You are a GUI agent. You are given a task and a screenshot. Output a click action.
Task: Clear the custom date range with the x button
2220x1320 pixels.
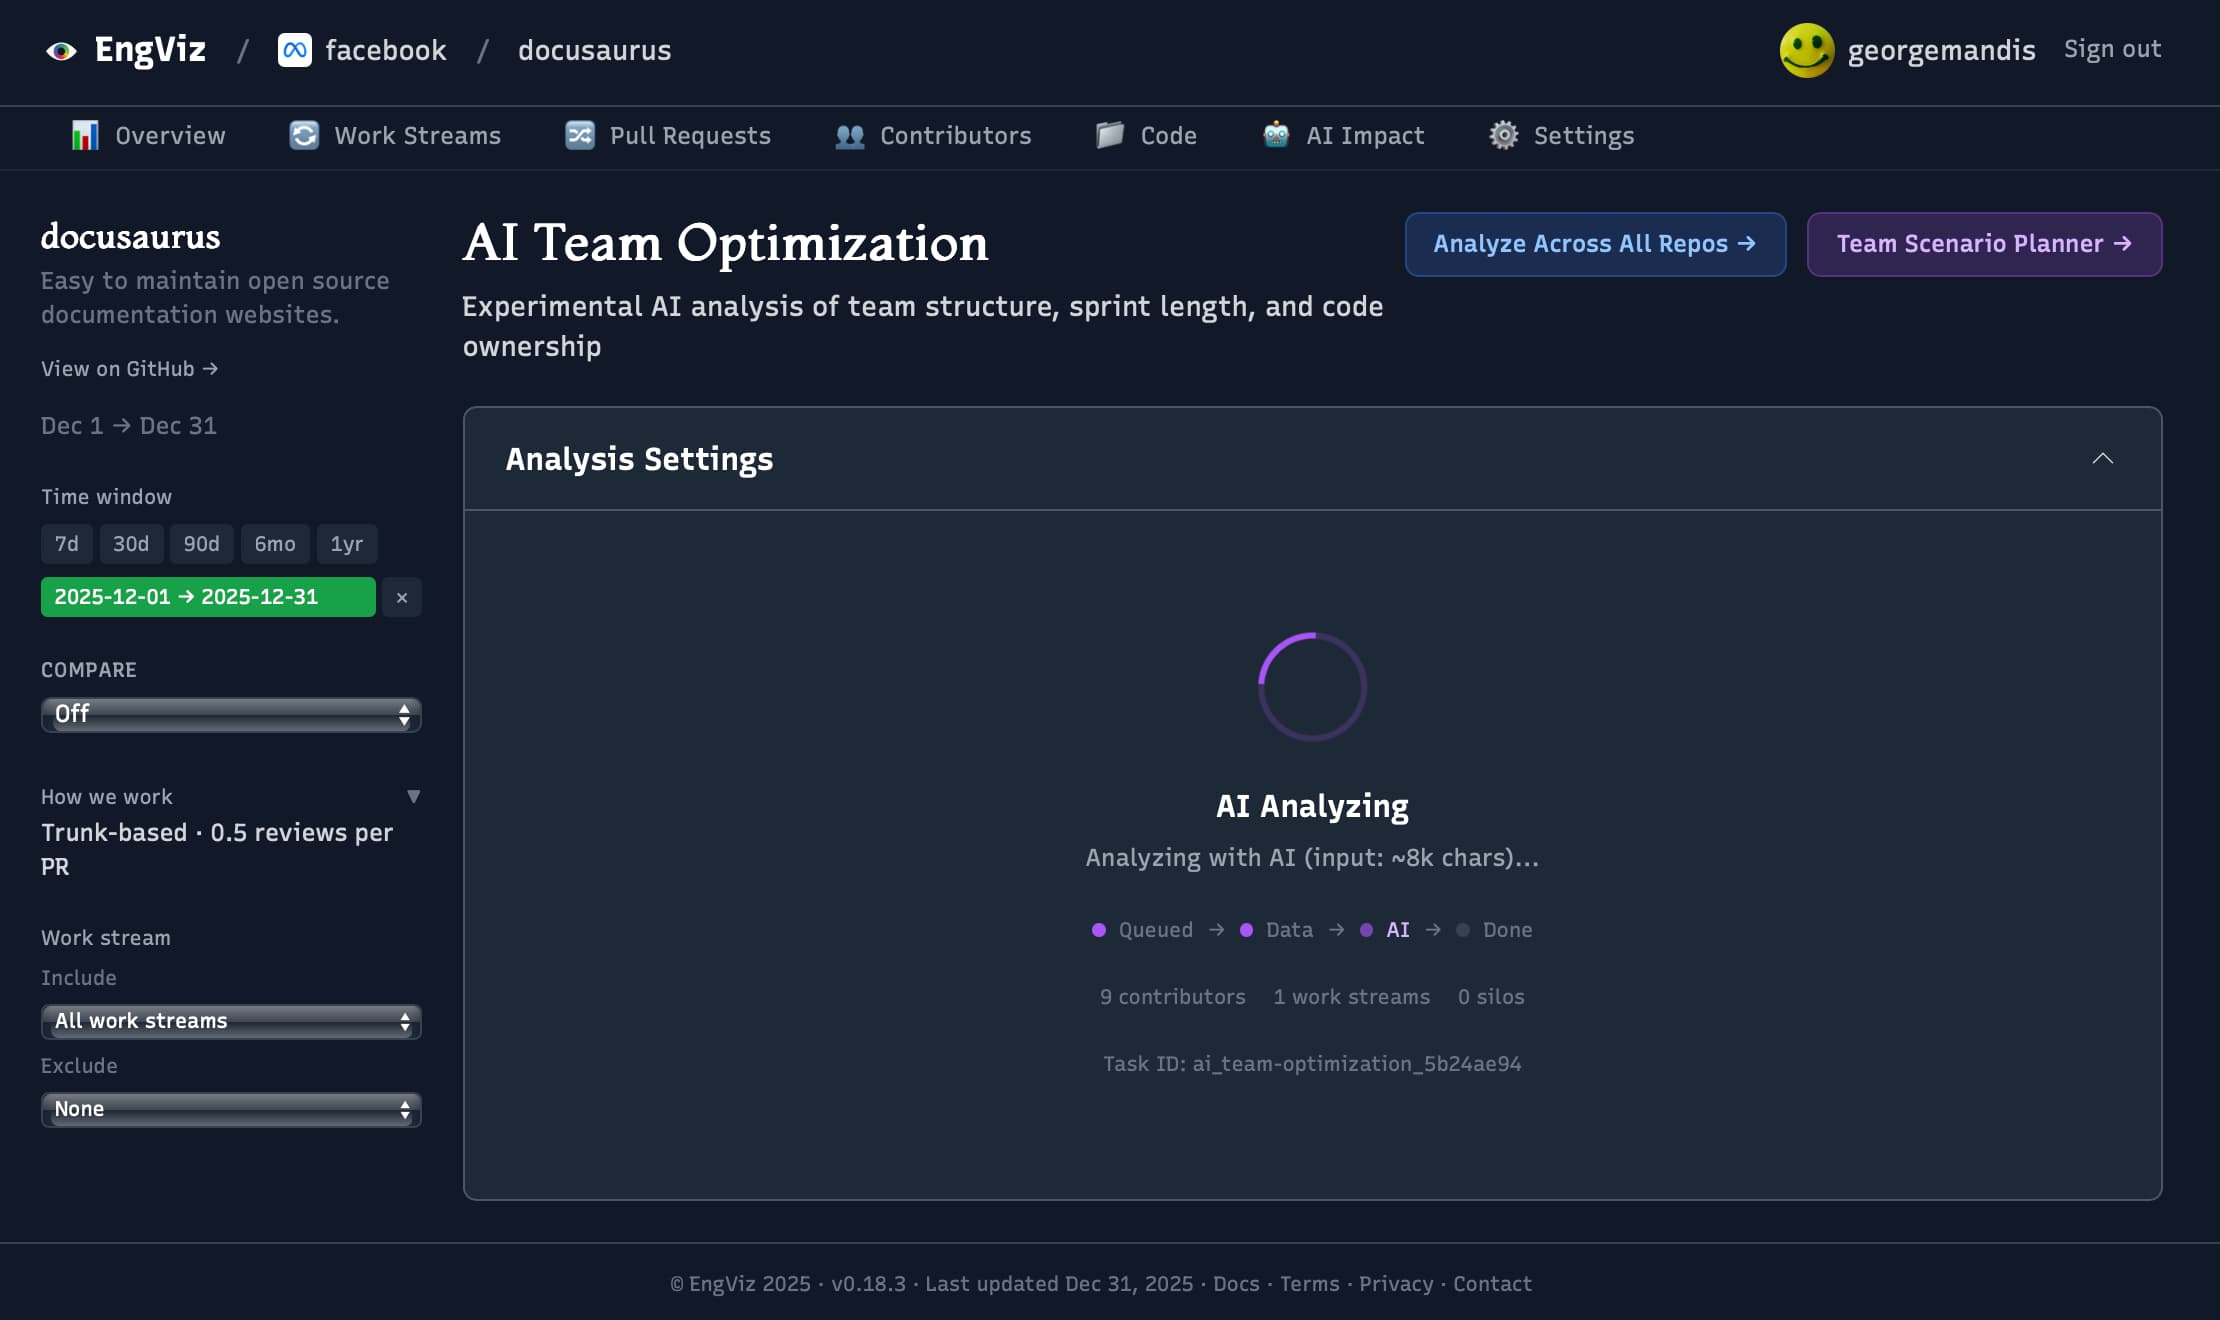[402, 597]
